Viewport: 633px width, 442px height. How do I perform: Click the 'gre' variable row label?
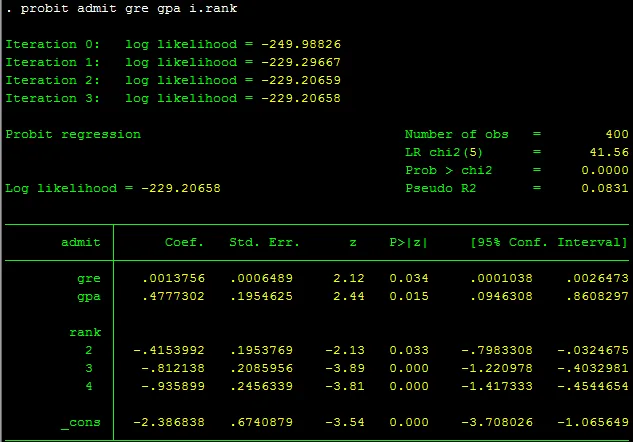click(89, 279)
